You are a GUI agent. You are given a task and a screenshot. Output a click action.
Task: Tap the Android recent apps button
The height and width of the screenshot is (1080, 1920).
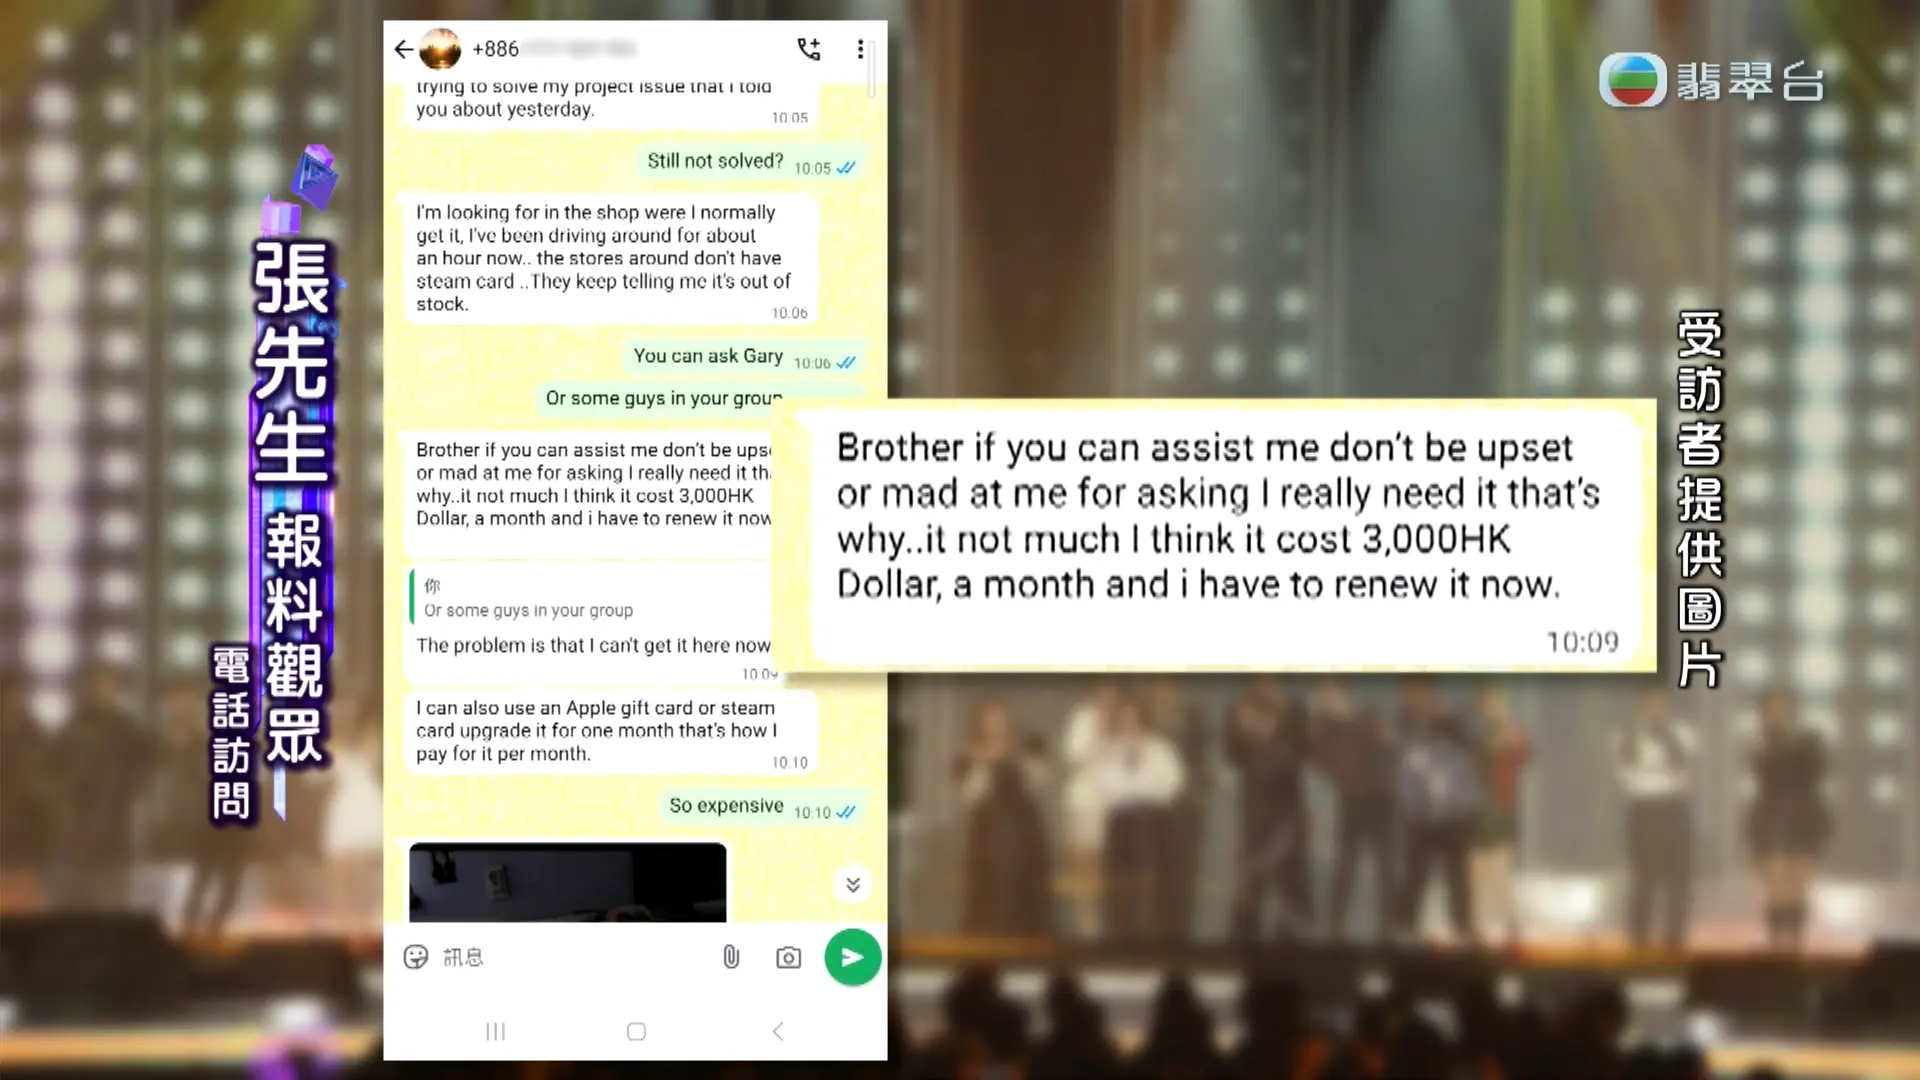495,1031
